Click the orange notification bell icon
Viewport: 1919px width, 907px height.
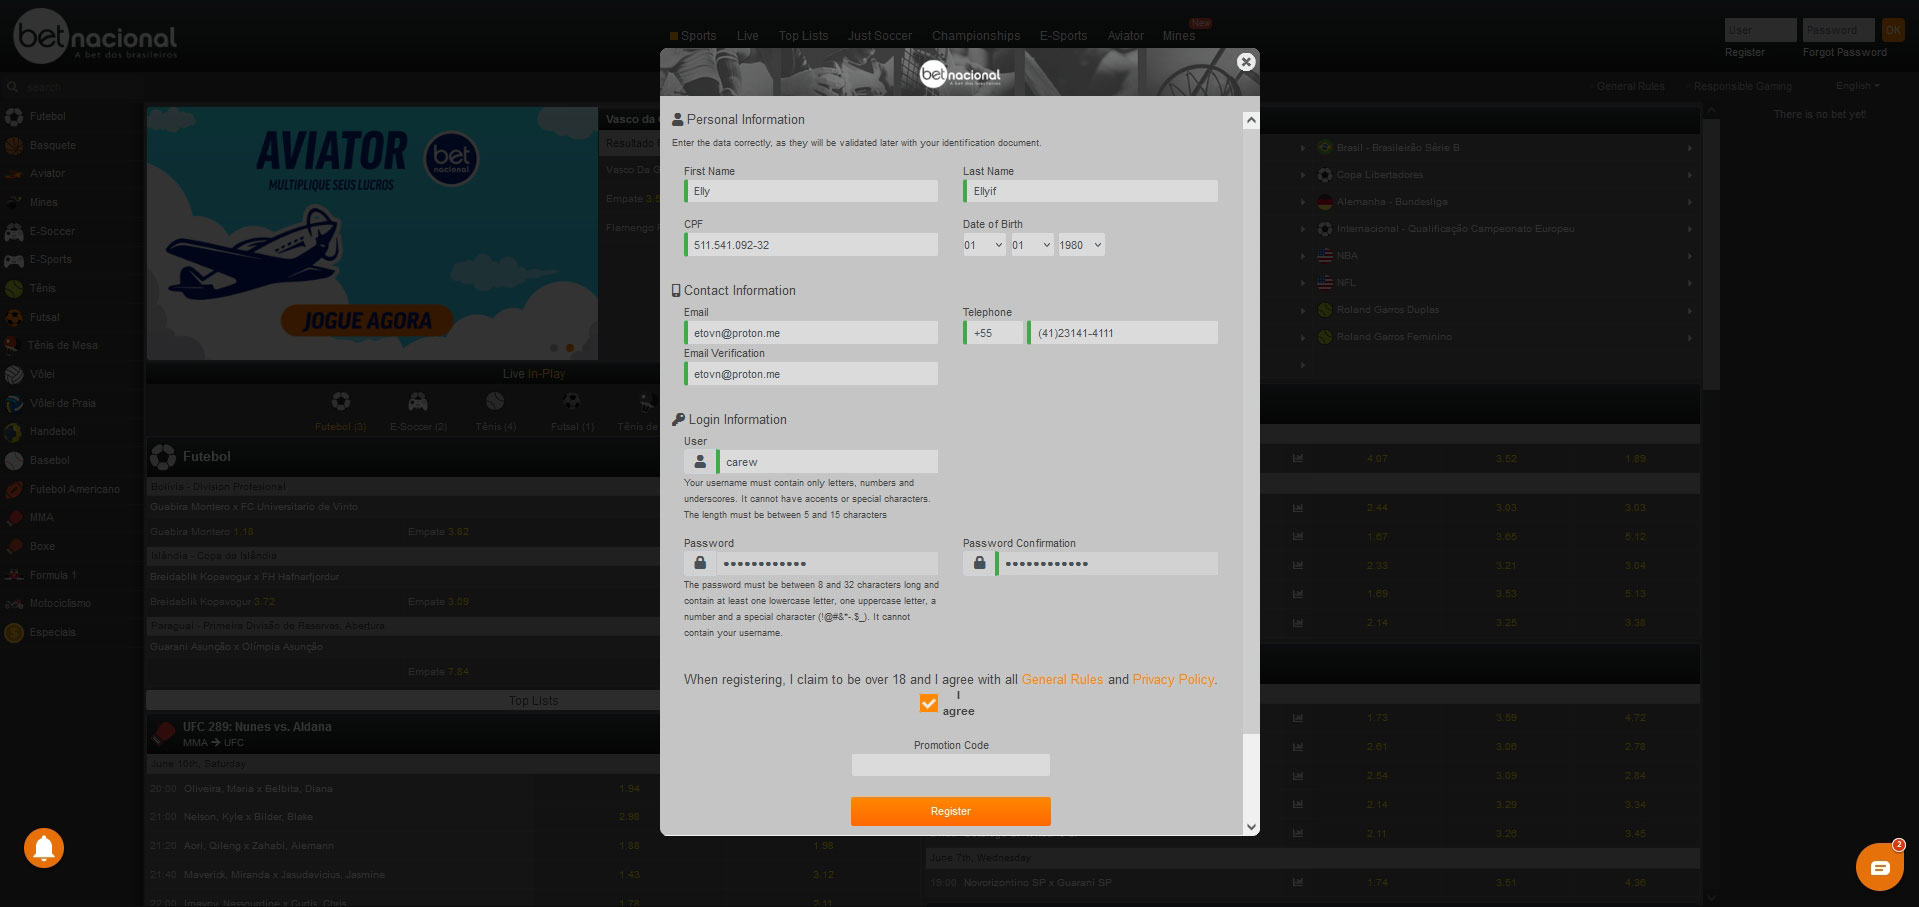(x=44, y=848)
